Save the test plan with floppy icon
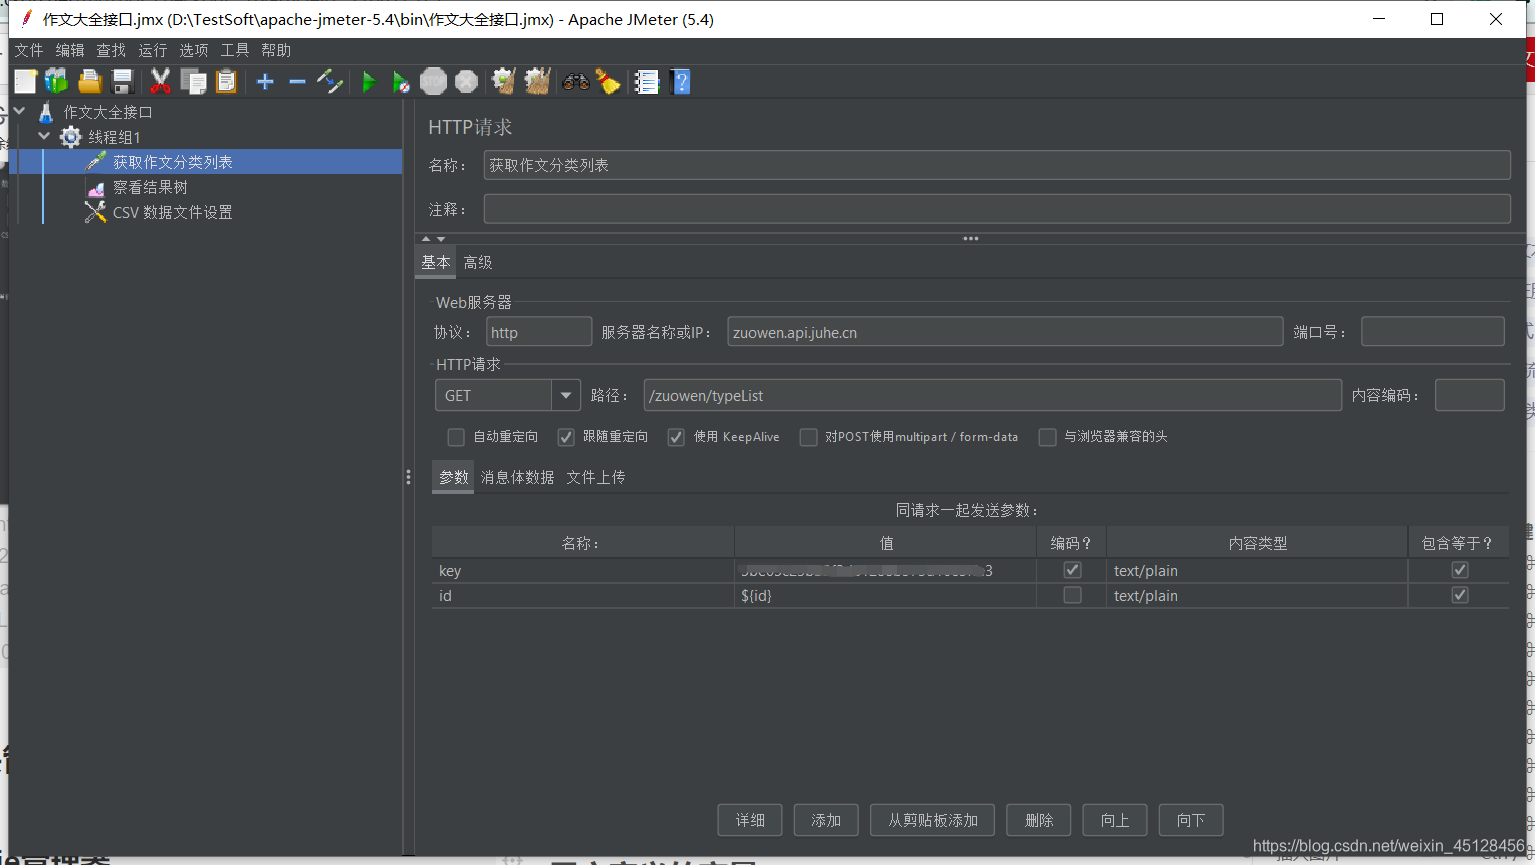1535x865 pixels. 123,82
